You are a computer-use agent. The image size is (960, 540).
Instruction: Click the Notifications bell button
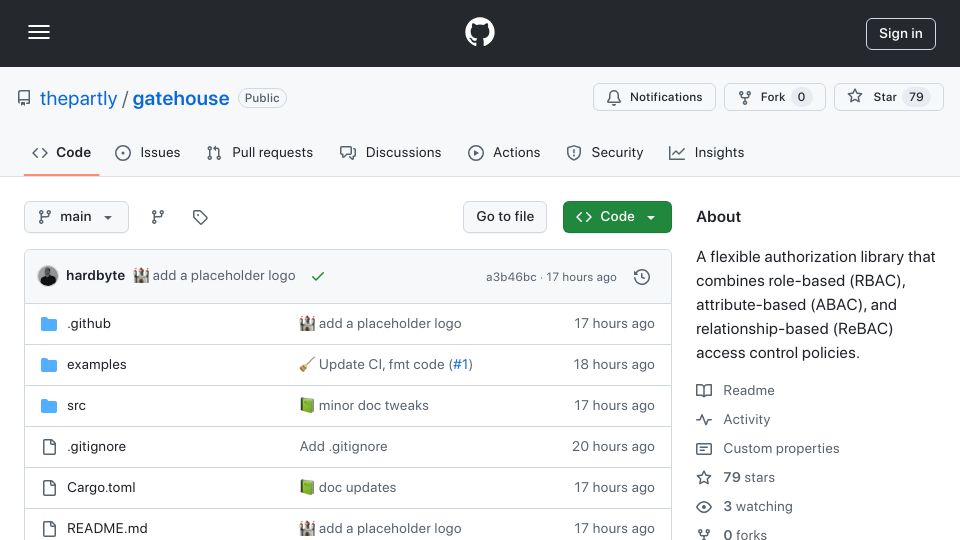(654, 97)
